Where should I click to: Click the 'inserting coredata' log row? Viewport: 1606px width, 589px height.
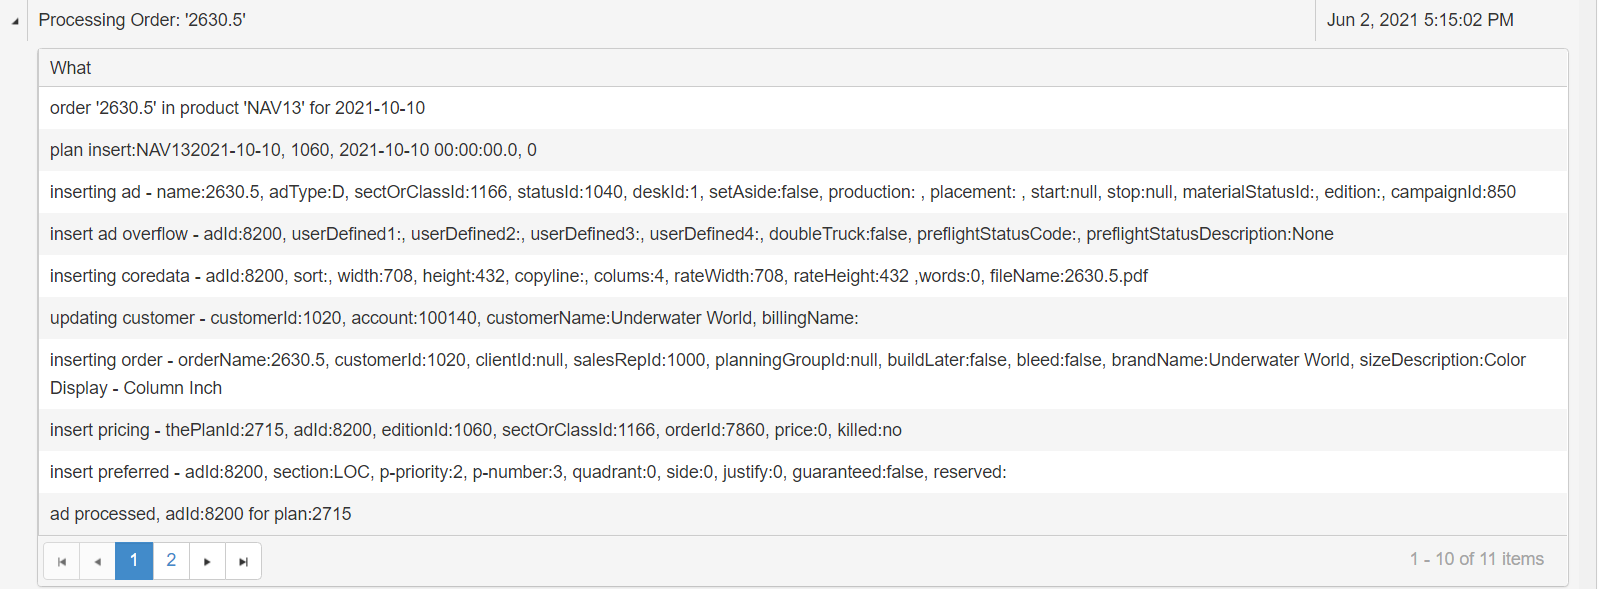[x=598, y=276]
